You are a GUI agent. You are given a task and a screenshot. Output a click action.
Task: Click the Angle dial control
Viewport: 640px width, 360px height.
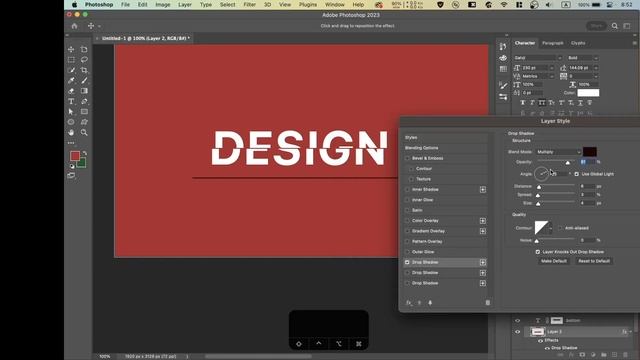point(542,174)
